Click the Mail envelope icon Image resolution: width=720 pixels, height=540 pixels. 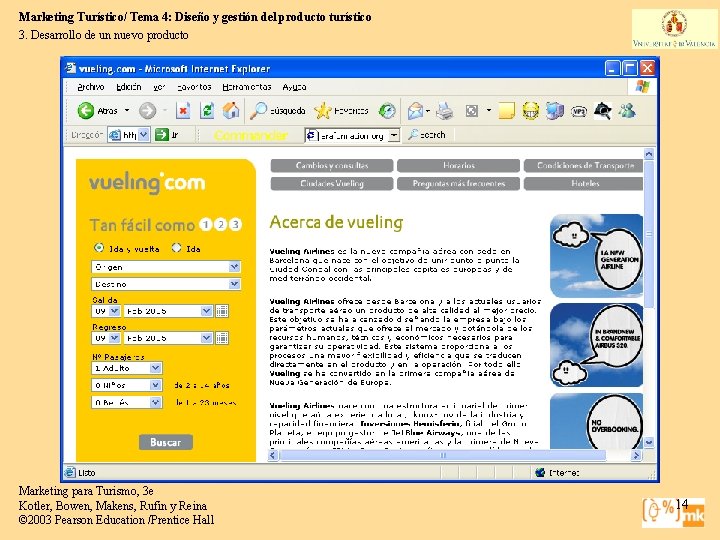pyautogui.click(x=415, y=111)
